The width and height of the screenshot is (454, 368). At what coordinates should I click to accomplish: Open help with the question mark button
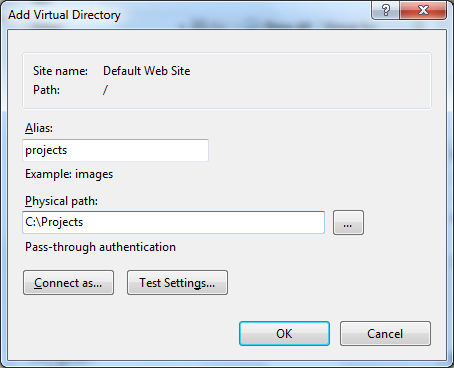point(386,10)
